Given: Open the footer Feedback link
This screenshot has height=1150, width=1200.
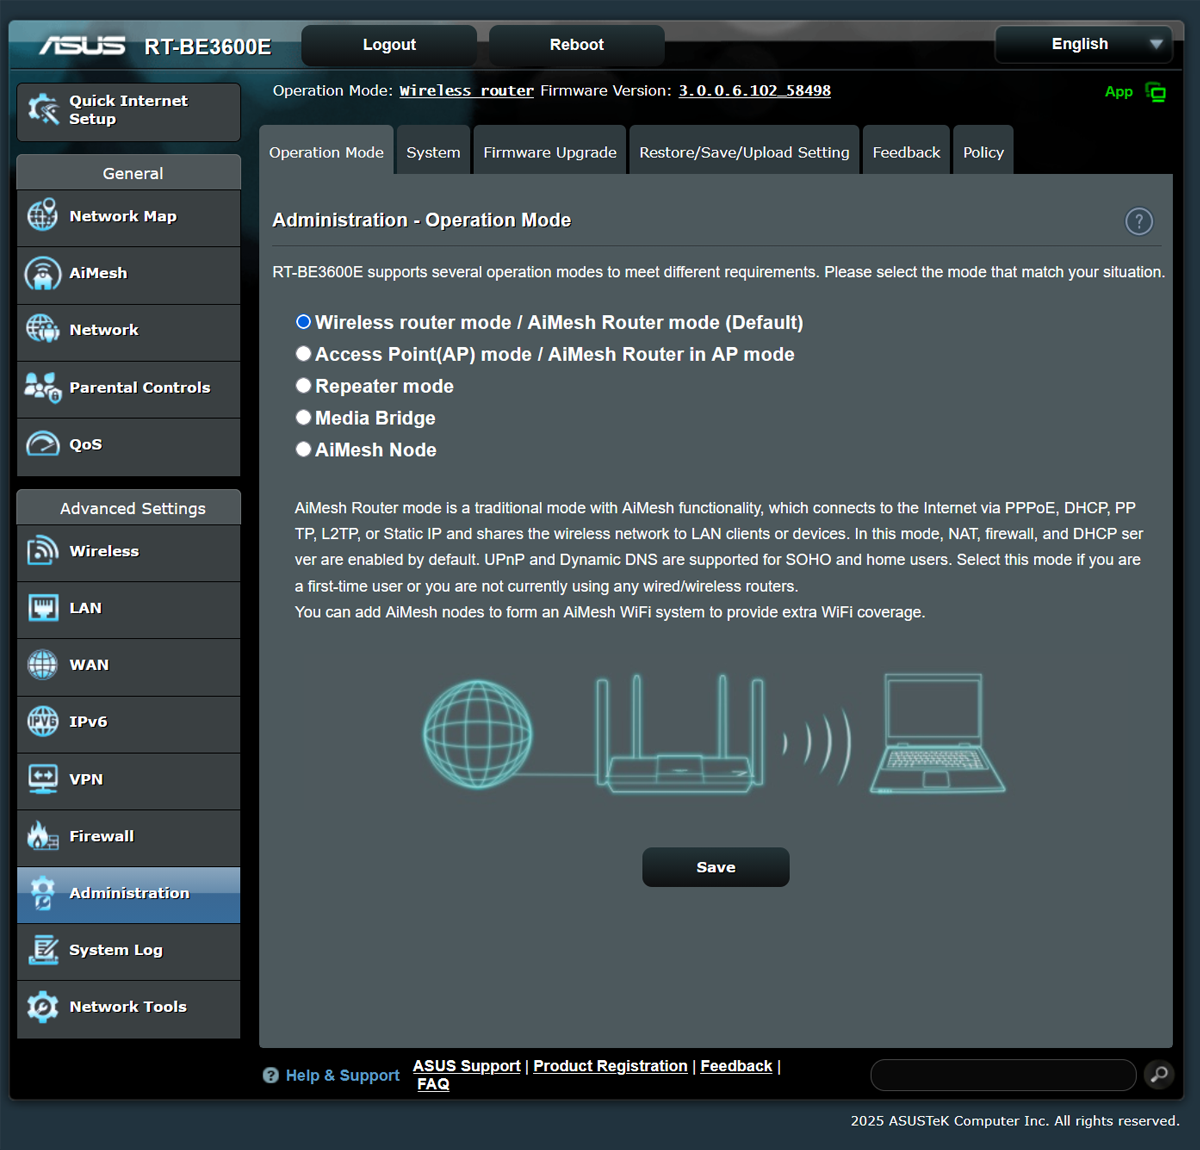Looking at the screenshot, I should coord(736,1066).
